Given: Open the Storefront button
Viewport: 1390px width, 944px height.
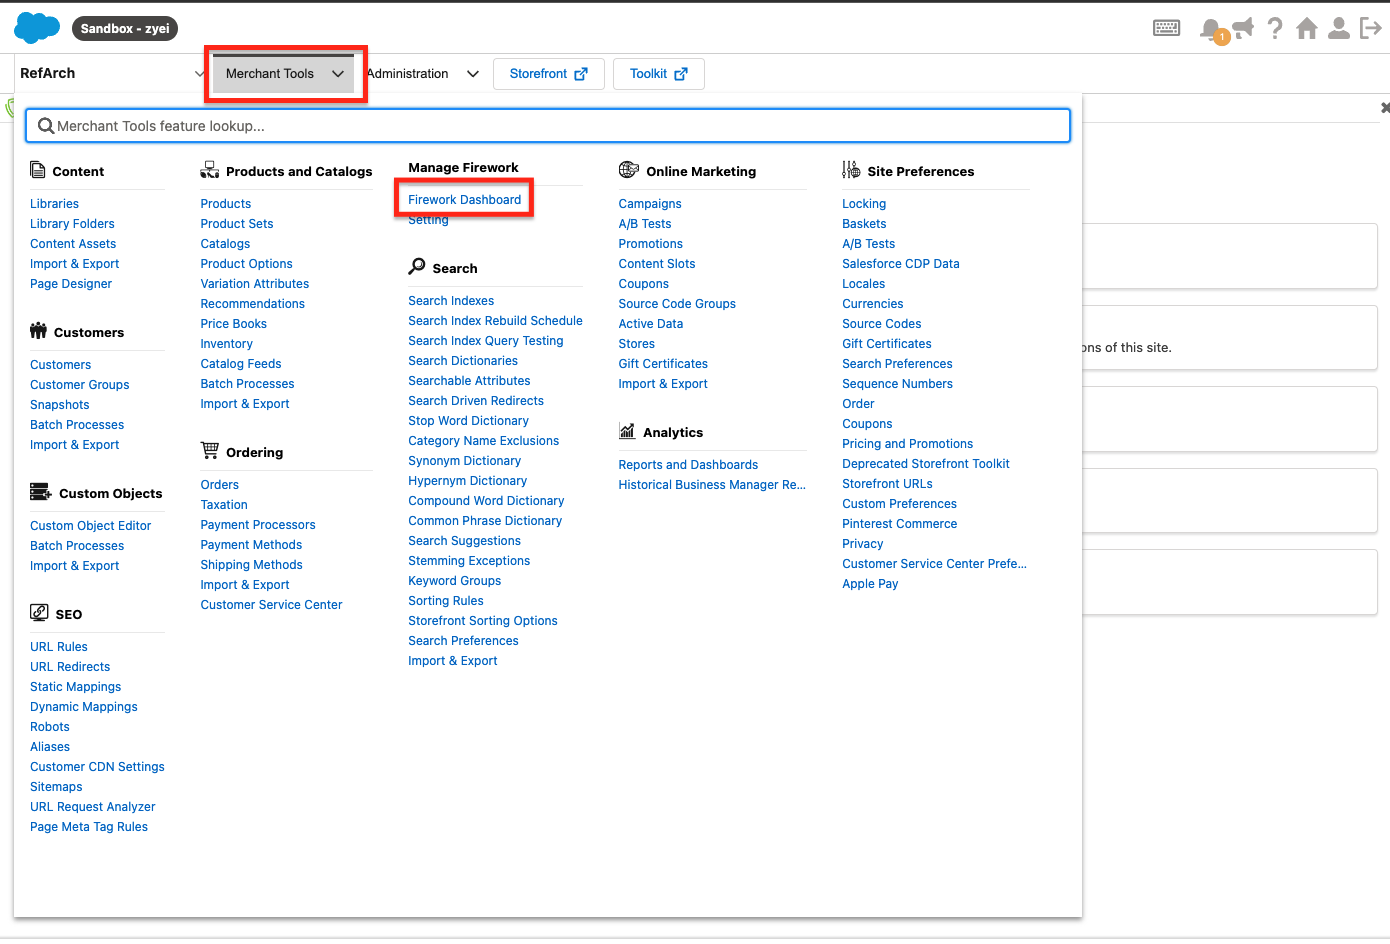Looking at the screenshot, I should [548, 74].
